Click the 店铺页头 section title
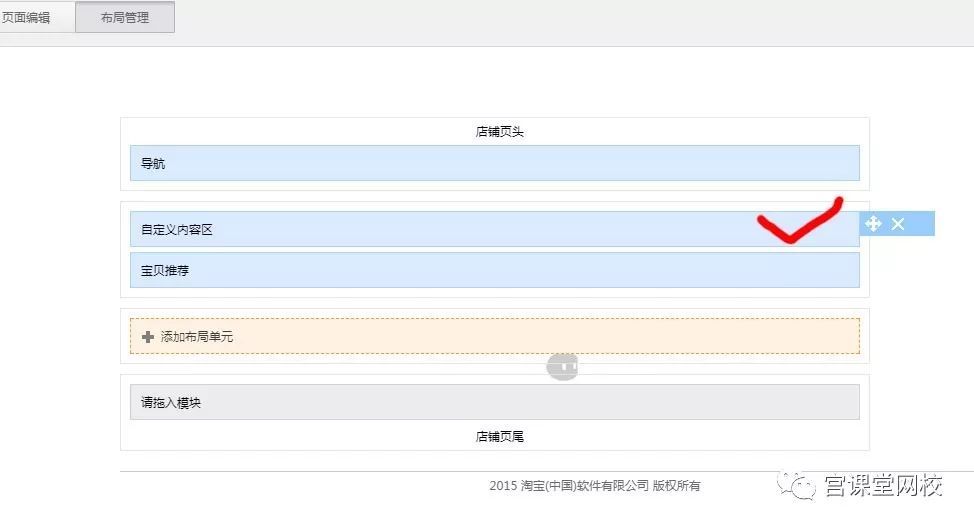Viewport: 974px width, 528px height. click(x=499, y=131)
